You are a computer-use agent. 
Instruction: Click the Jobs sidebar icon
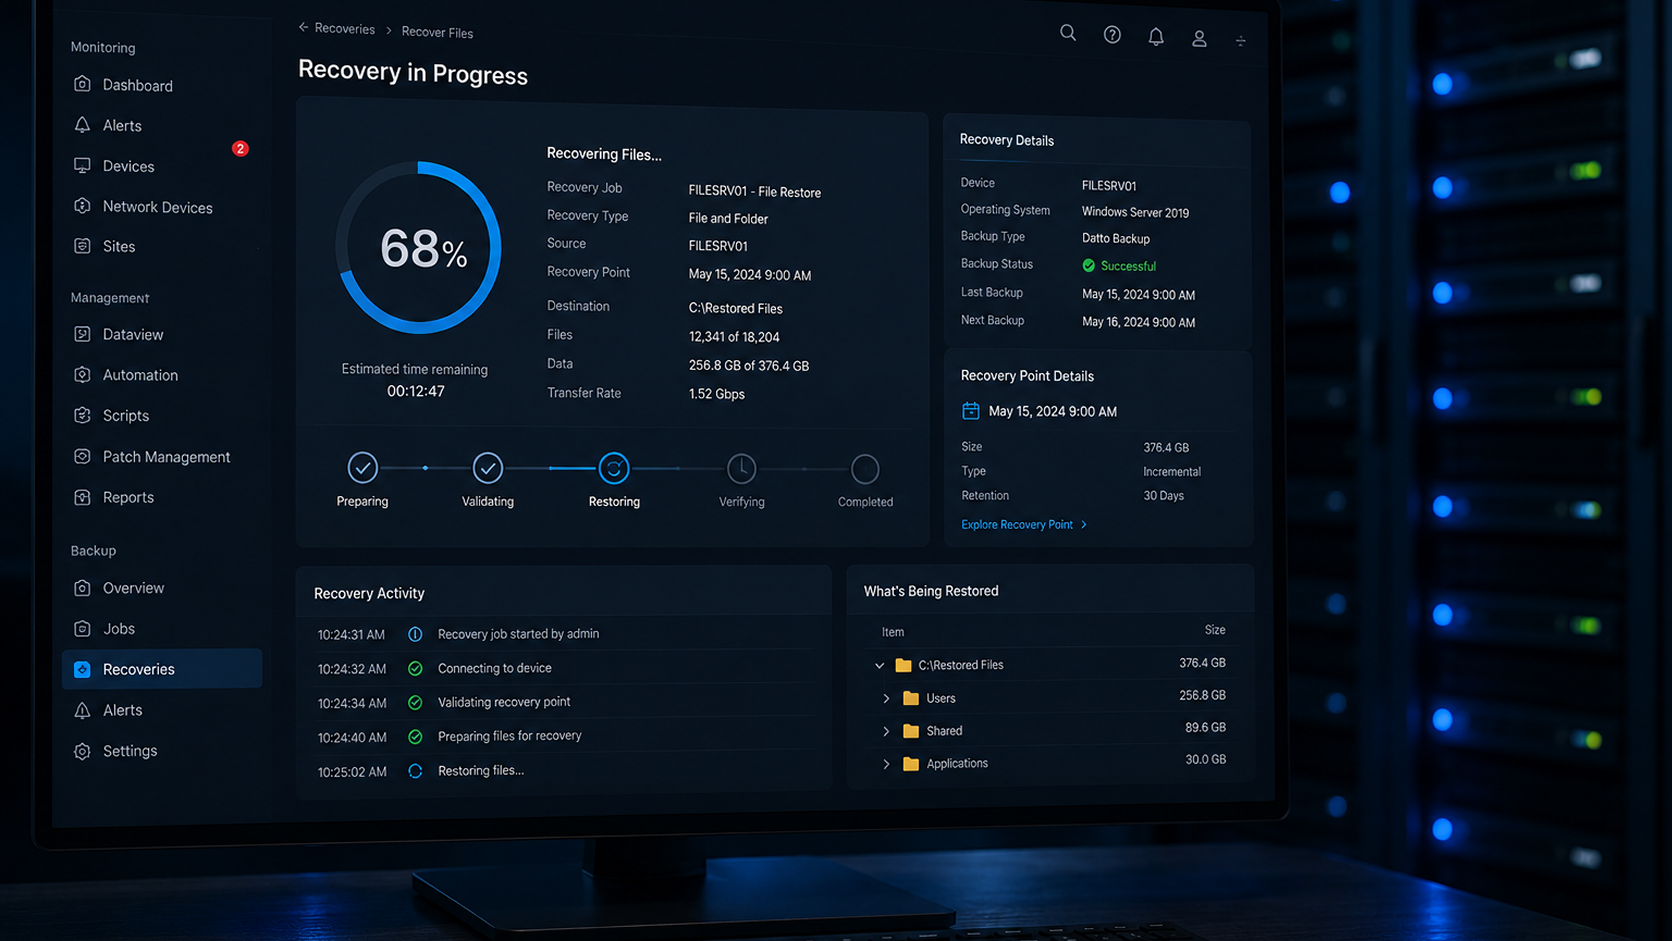pos(82,628)
